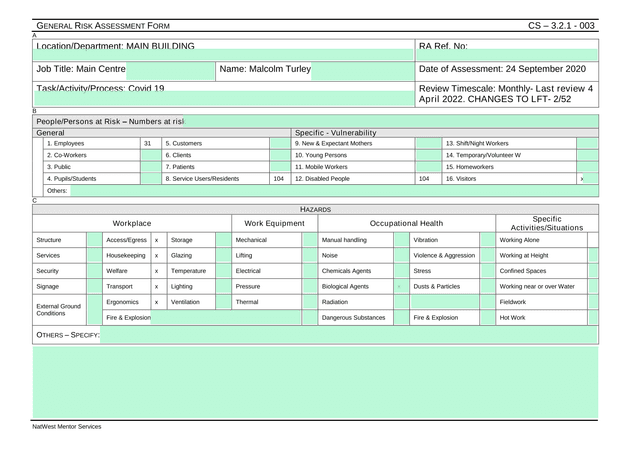
Task: Tick the Noise hazard box
Action: [x=402, y=256]
